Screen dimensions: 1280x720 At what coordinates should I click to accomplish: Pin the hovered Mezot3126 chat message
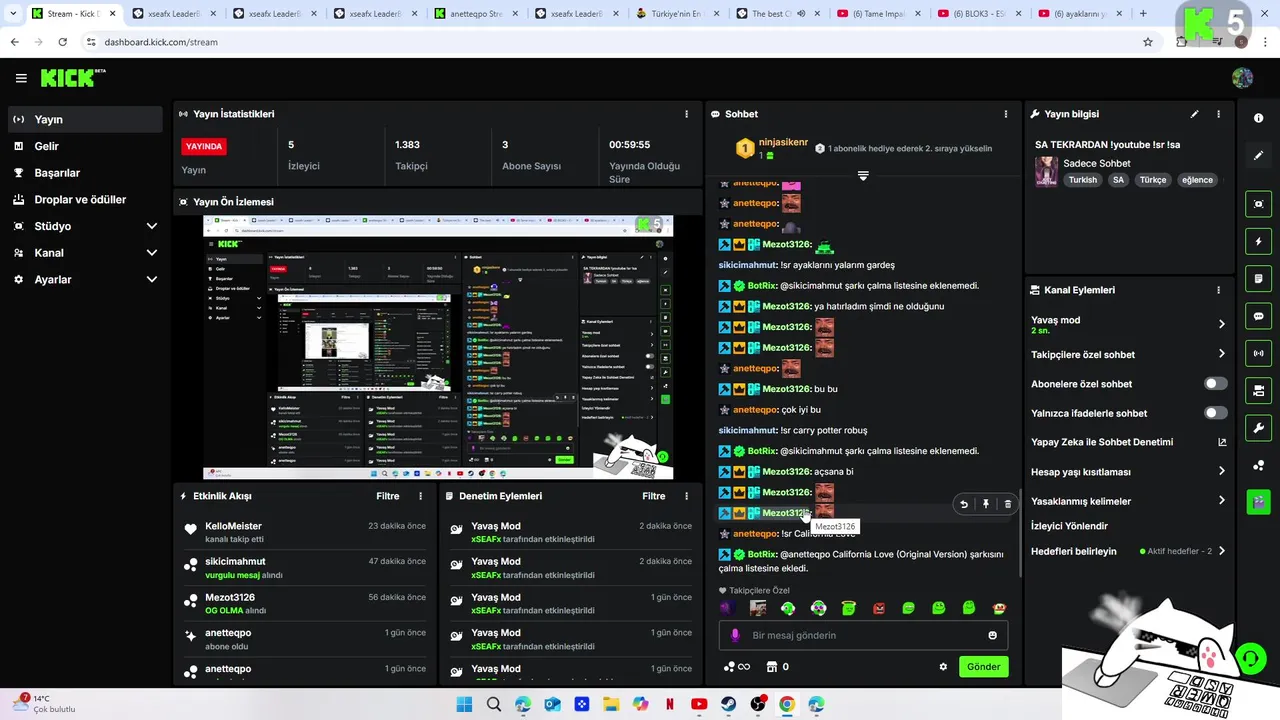pyautogui.click(x=986, y=505)
